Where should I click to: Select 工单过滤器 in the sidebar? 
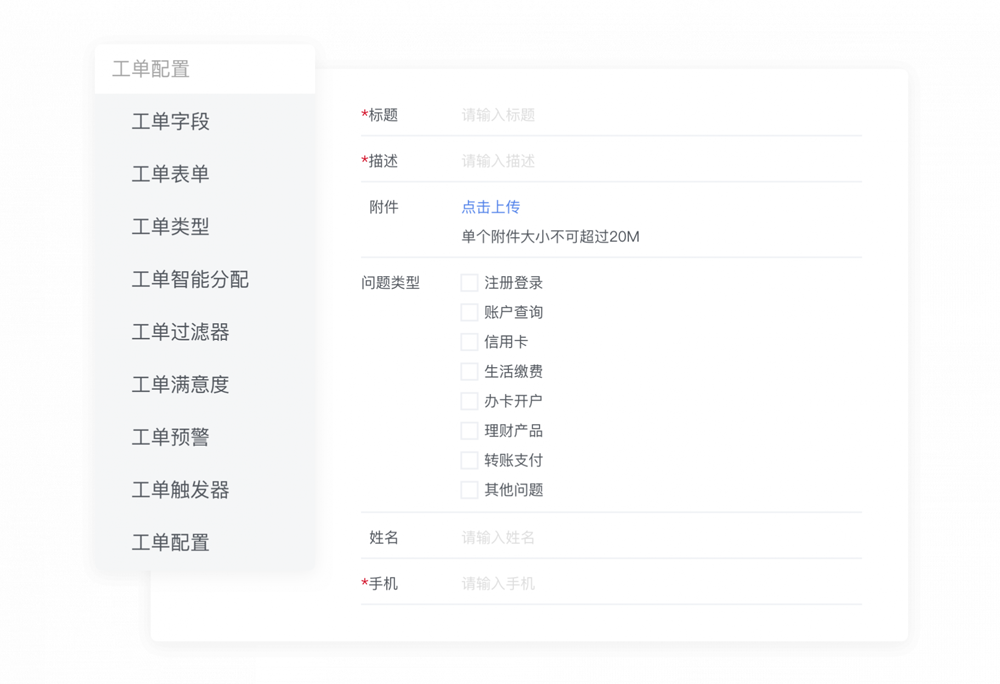180,331
